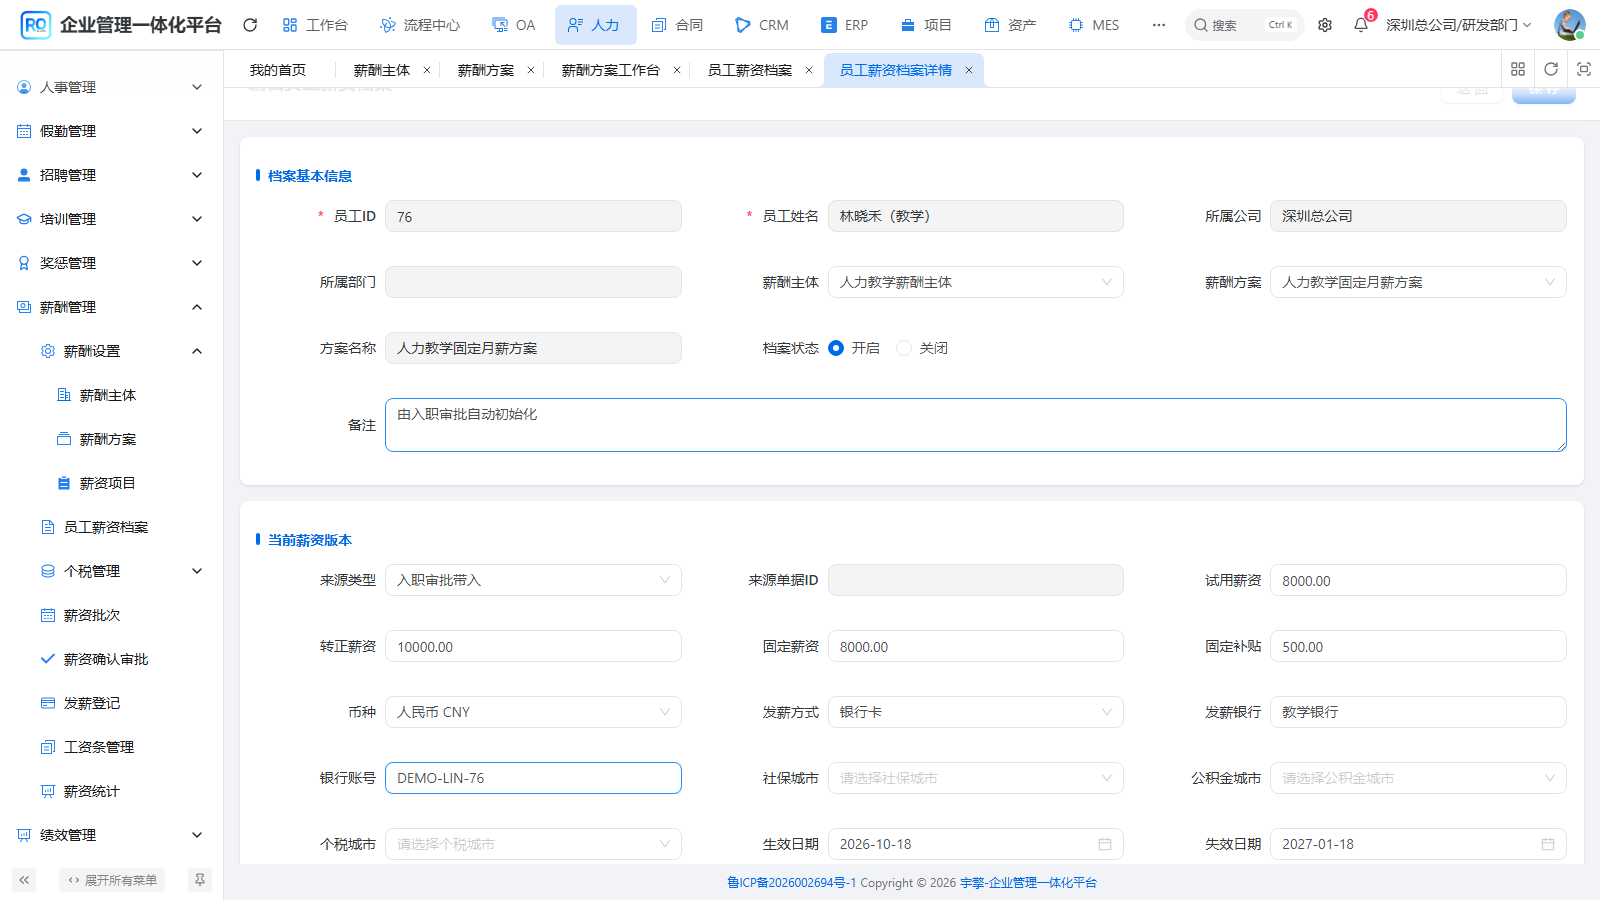
Task: Open the 深圳总公司/研发部门 switcher
Action: pyautogui.click(x=1458, y=25)
